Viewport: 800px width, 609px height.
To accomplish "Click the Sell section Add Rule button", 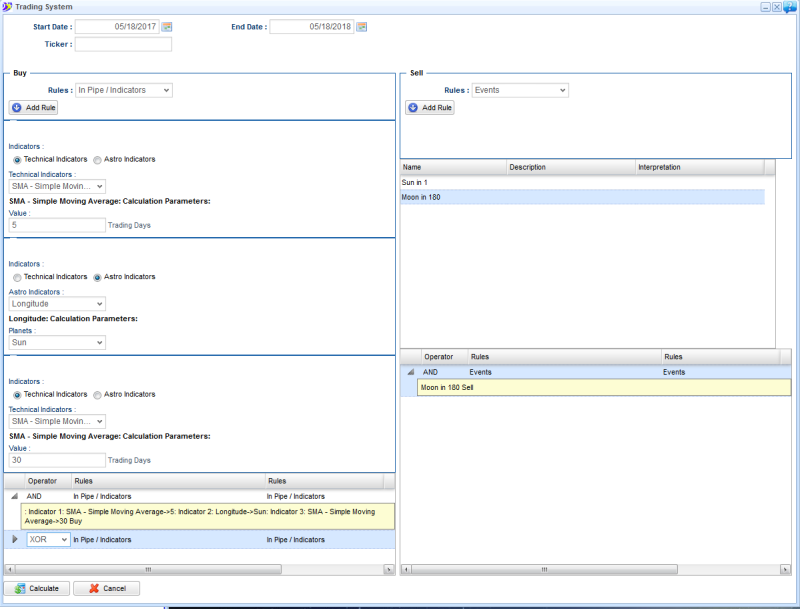I will click(429, 107).
